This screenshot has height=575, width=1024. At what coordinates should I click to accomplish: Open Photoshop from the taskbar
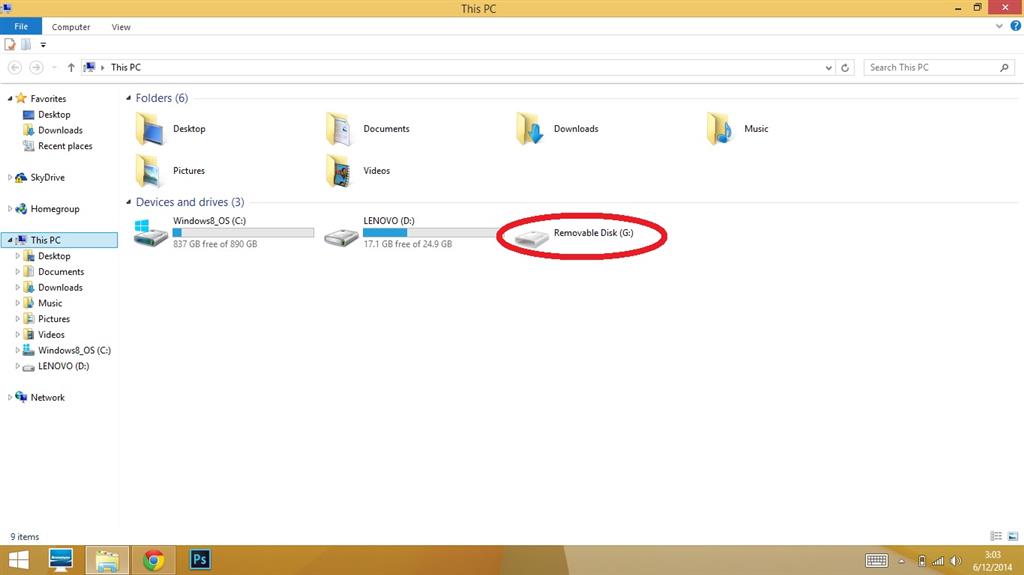200,560
